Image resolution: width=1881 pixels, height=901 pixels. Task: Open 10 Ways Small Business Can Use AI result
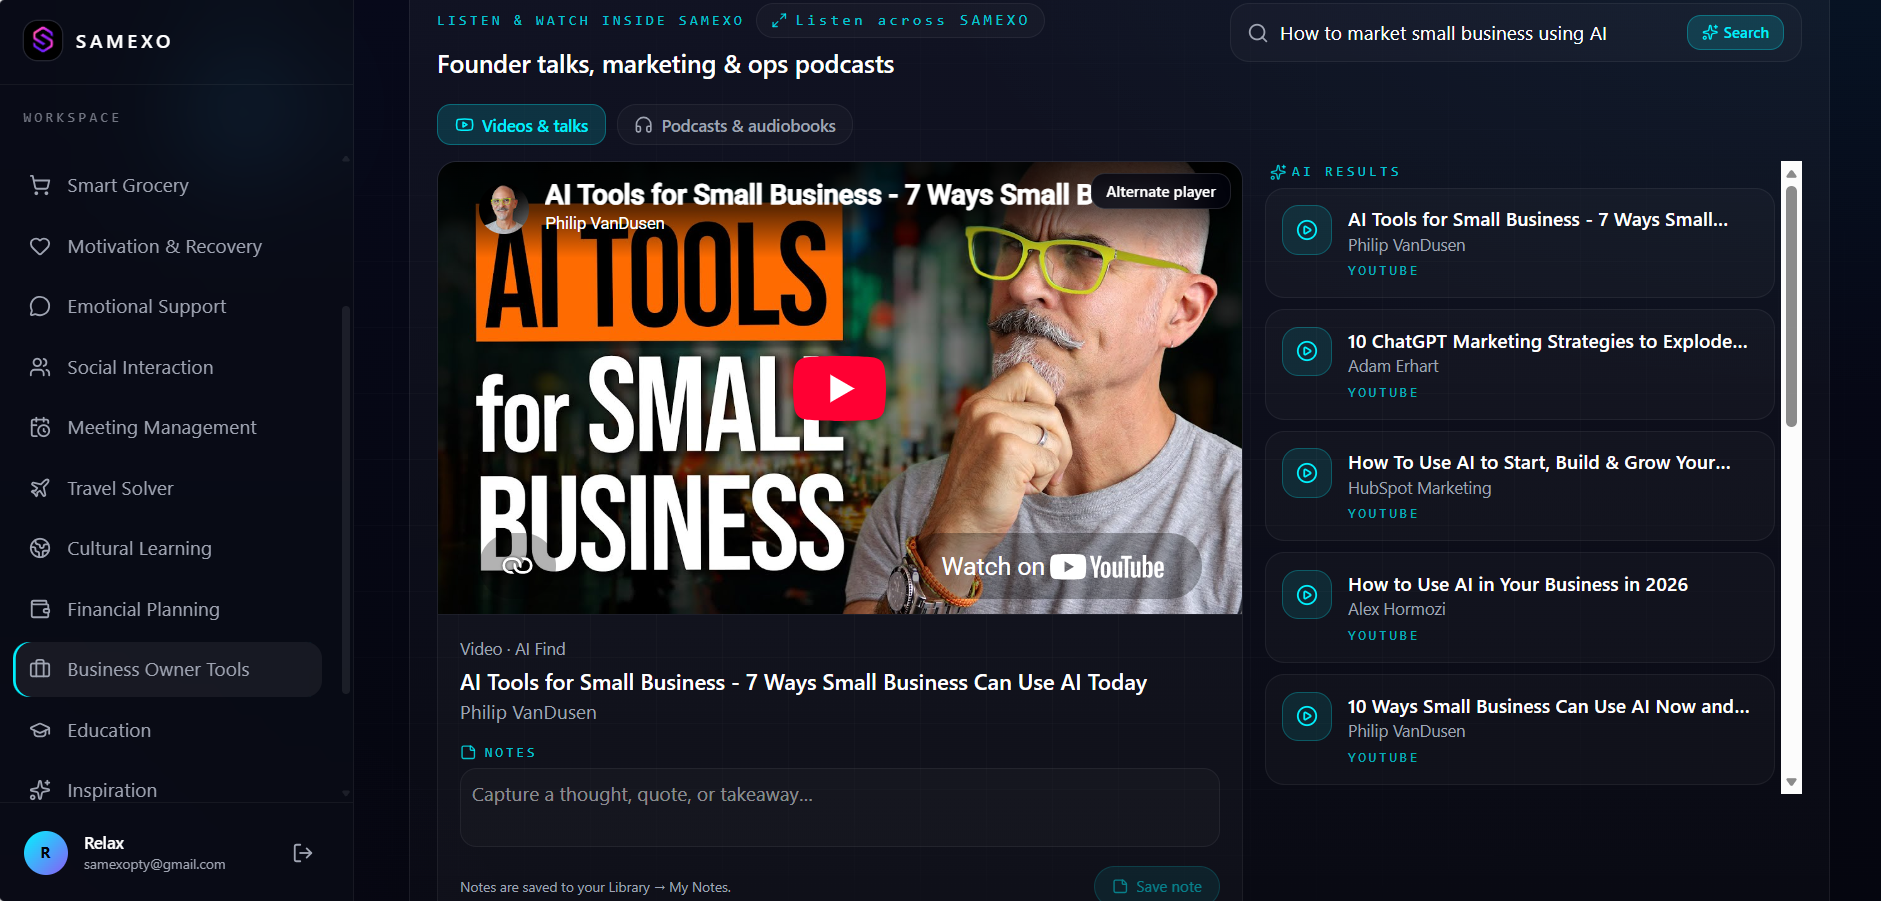tap(1520, 729)
